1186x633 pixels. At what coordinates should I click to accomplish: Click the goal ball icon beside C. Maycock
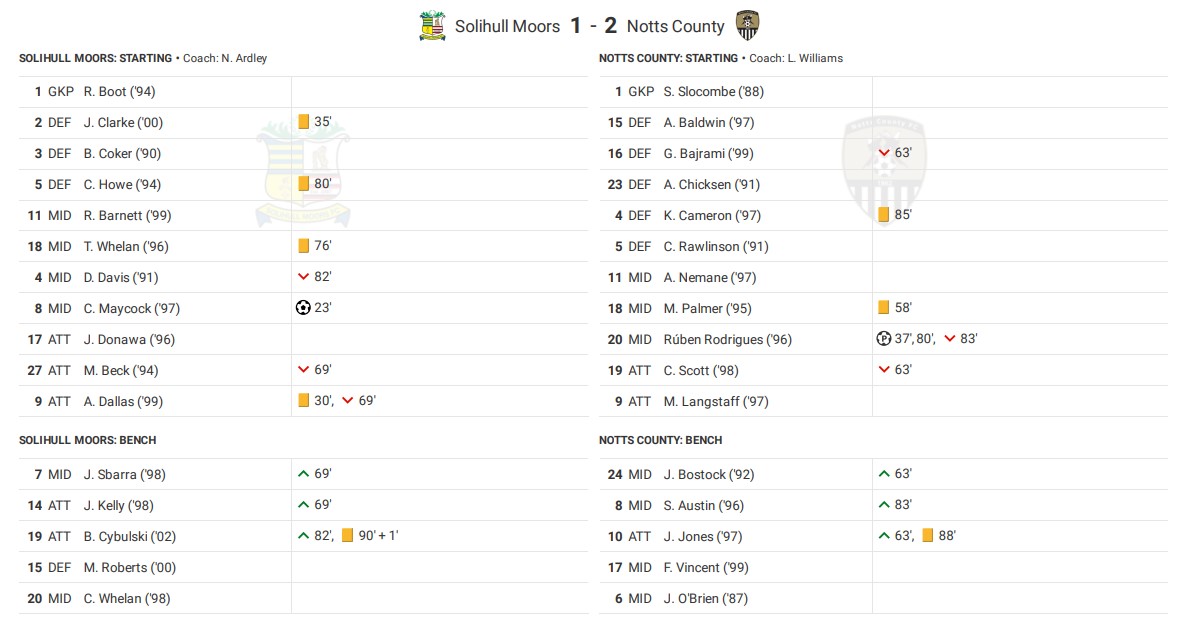point(303,308)
